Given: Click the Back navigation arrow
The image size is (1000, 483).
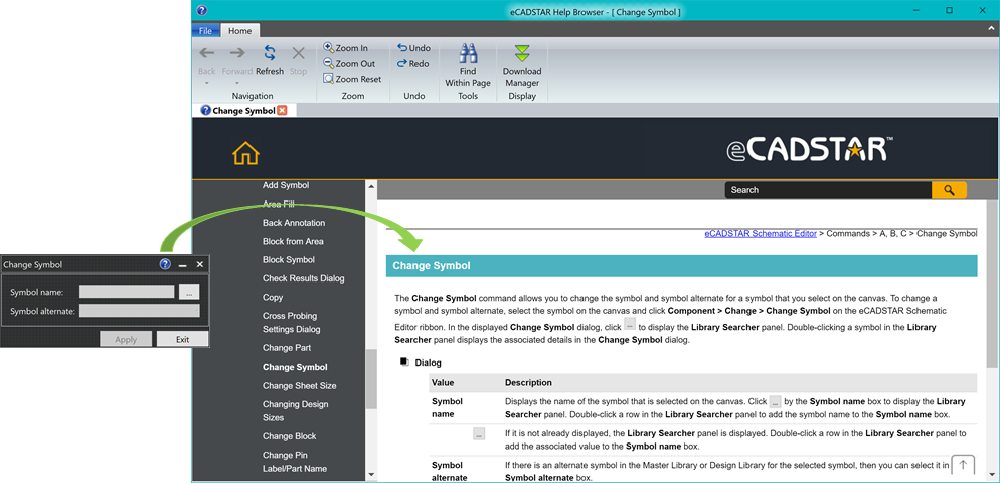Looking at the screenshot, I should point(207,54).
